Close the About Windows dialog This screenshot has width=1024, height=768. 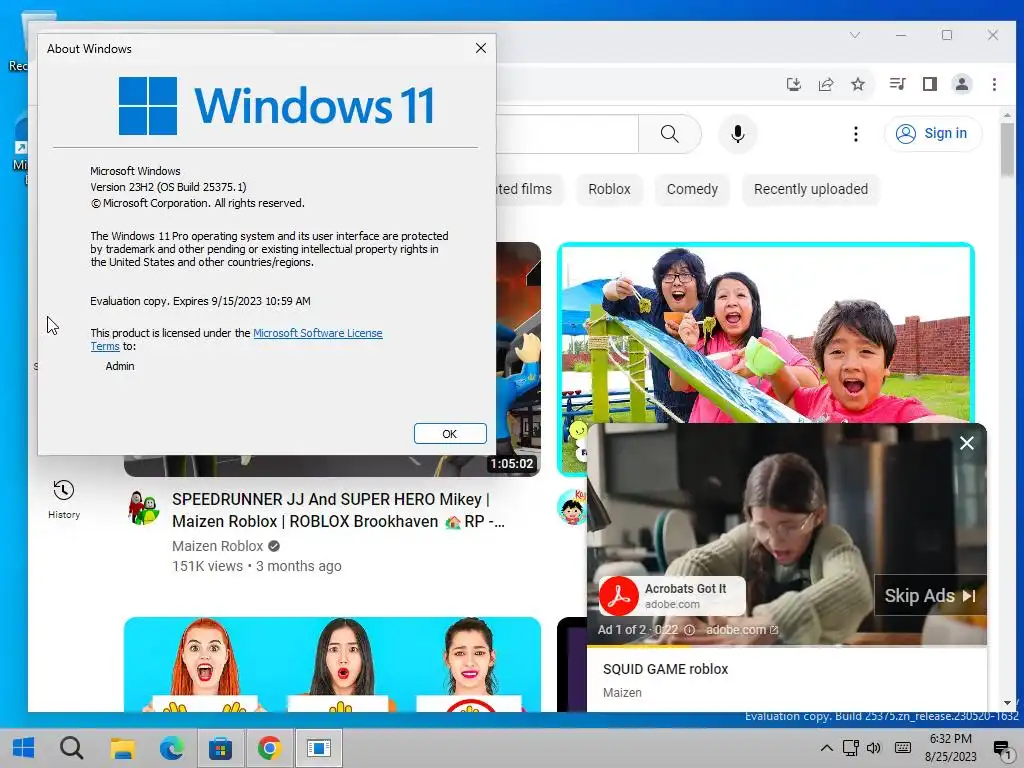481,48
